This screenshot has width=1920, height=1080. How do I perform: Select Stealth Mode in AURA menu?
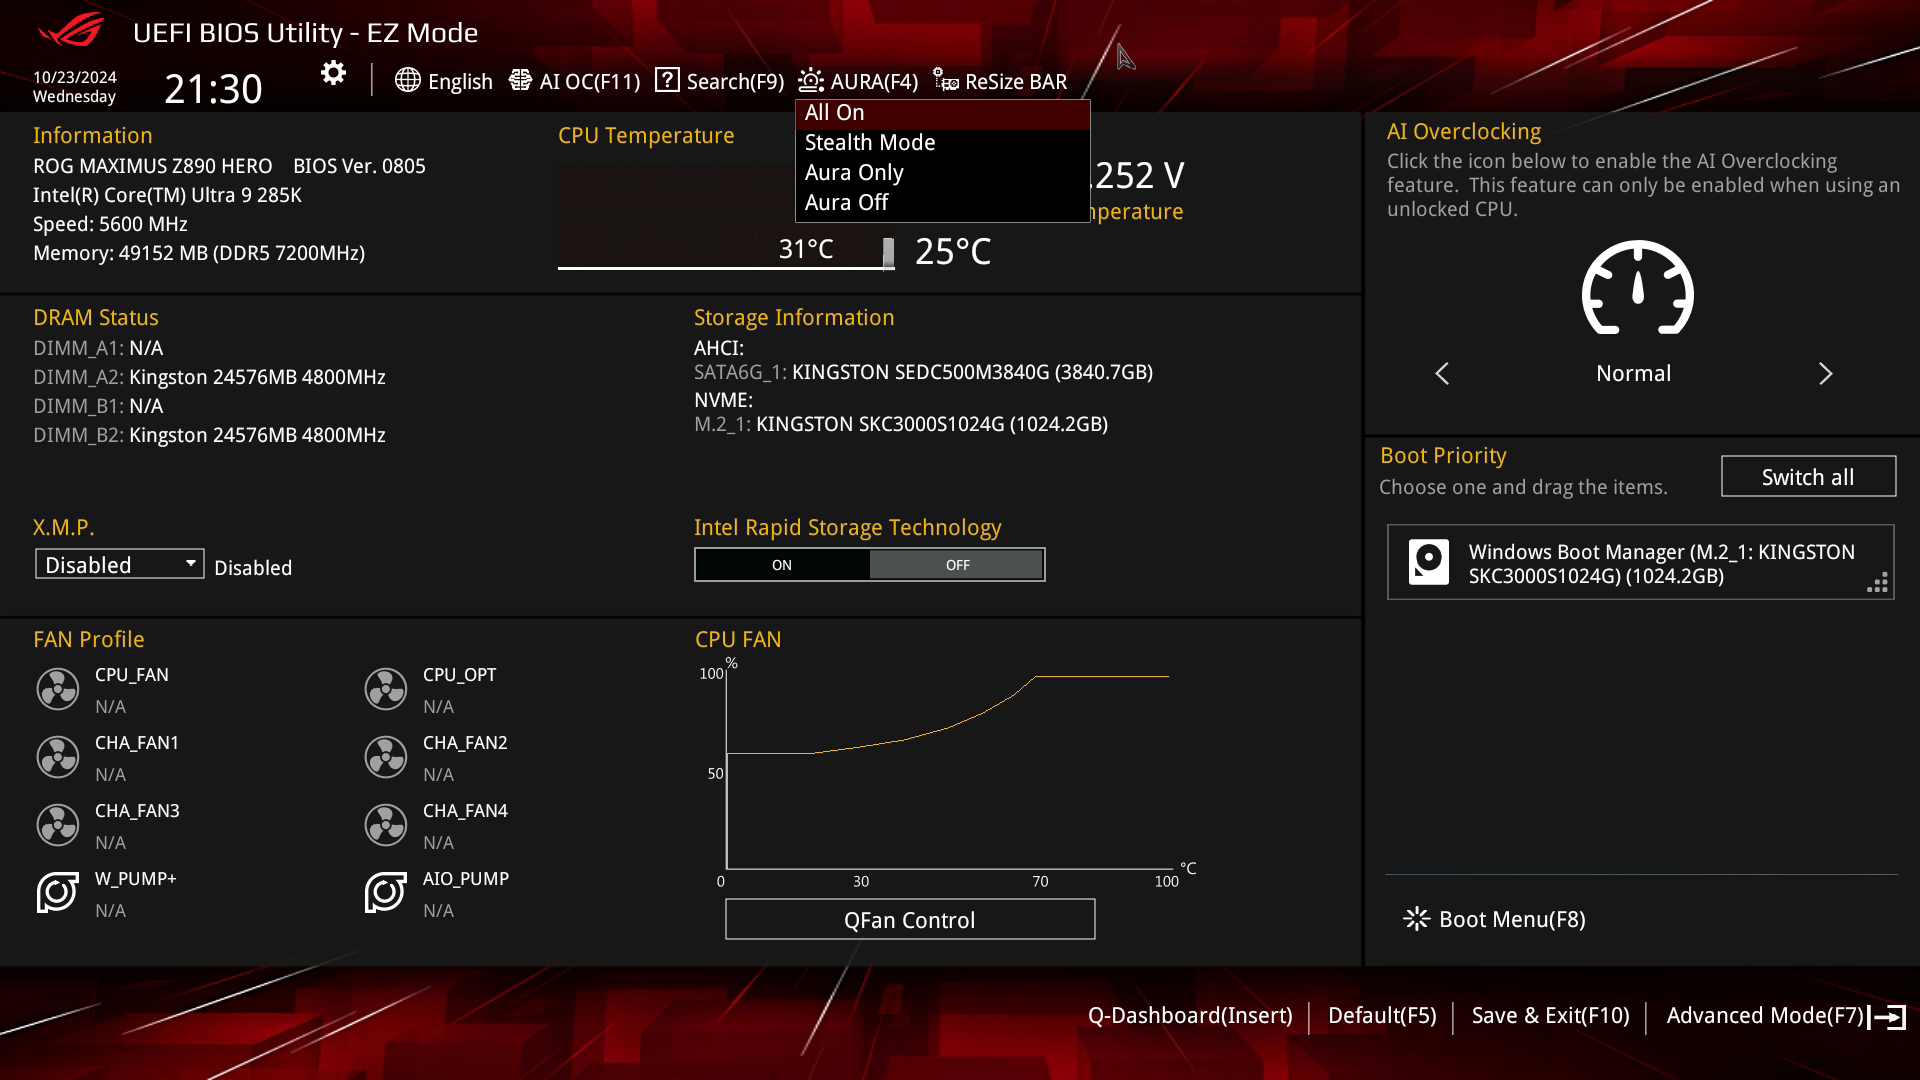tap(942, 143)
